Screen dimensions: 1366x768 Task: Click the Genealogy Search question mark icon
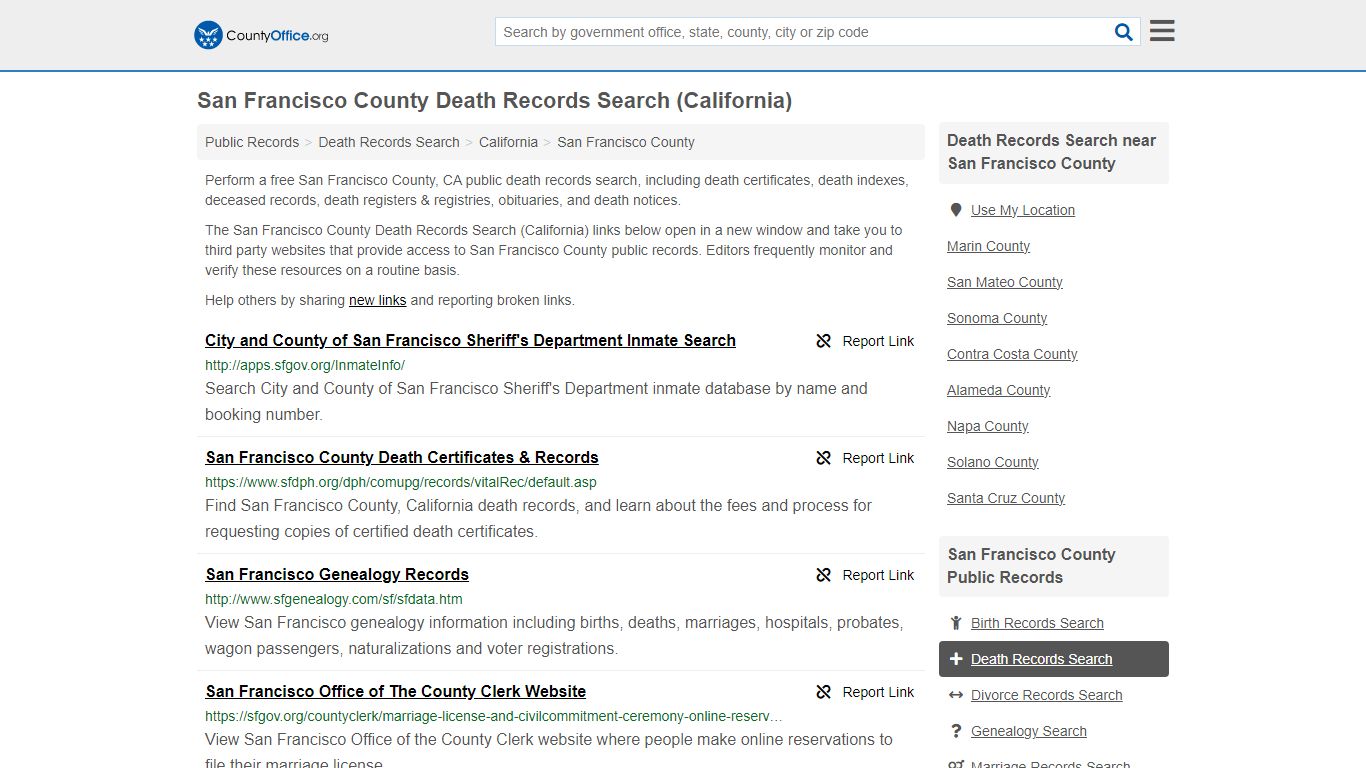click(x=956, y=731)
